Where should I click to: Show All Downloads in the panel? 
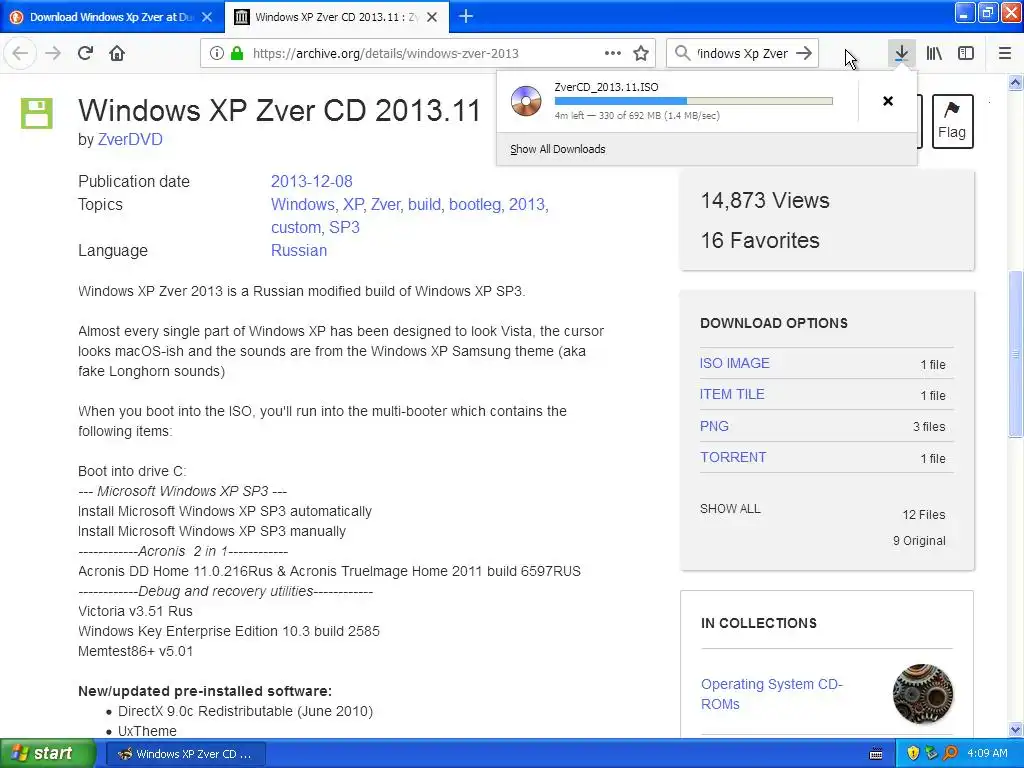pyautogui.click(x=558, y=149)
